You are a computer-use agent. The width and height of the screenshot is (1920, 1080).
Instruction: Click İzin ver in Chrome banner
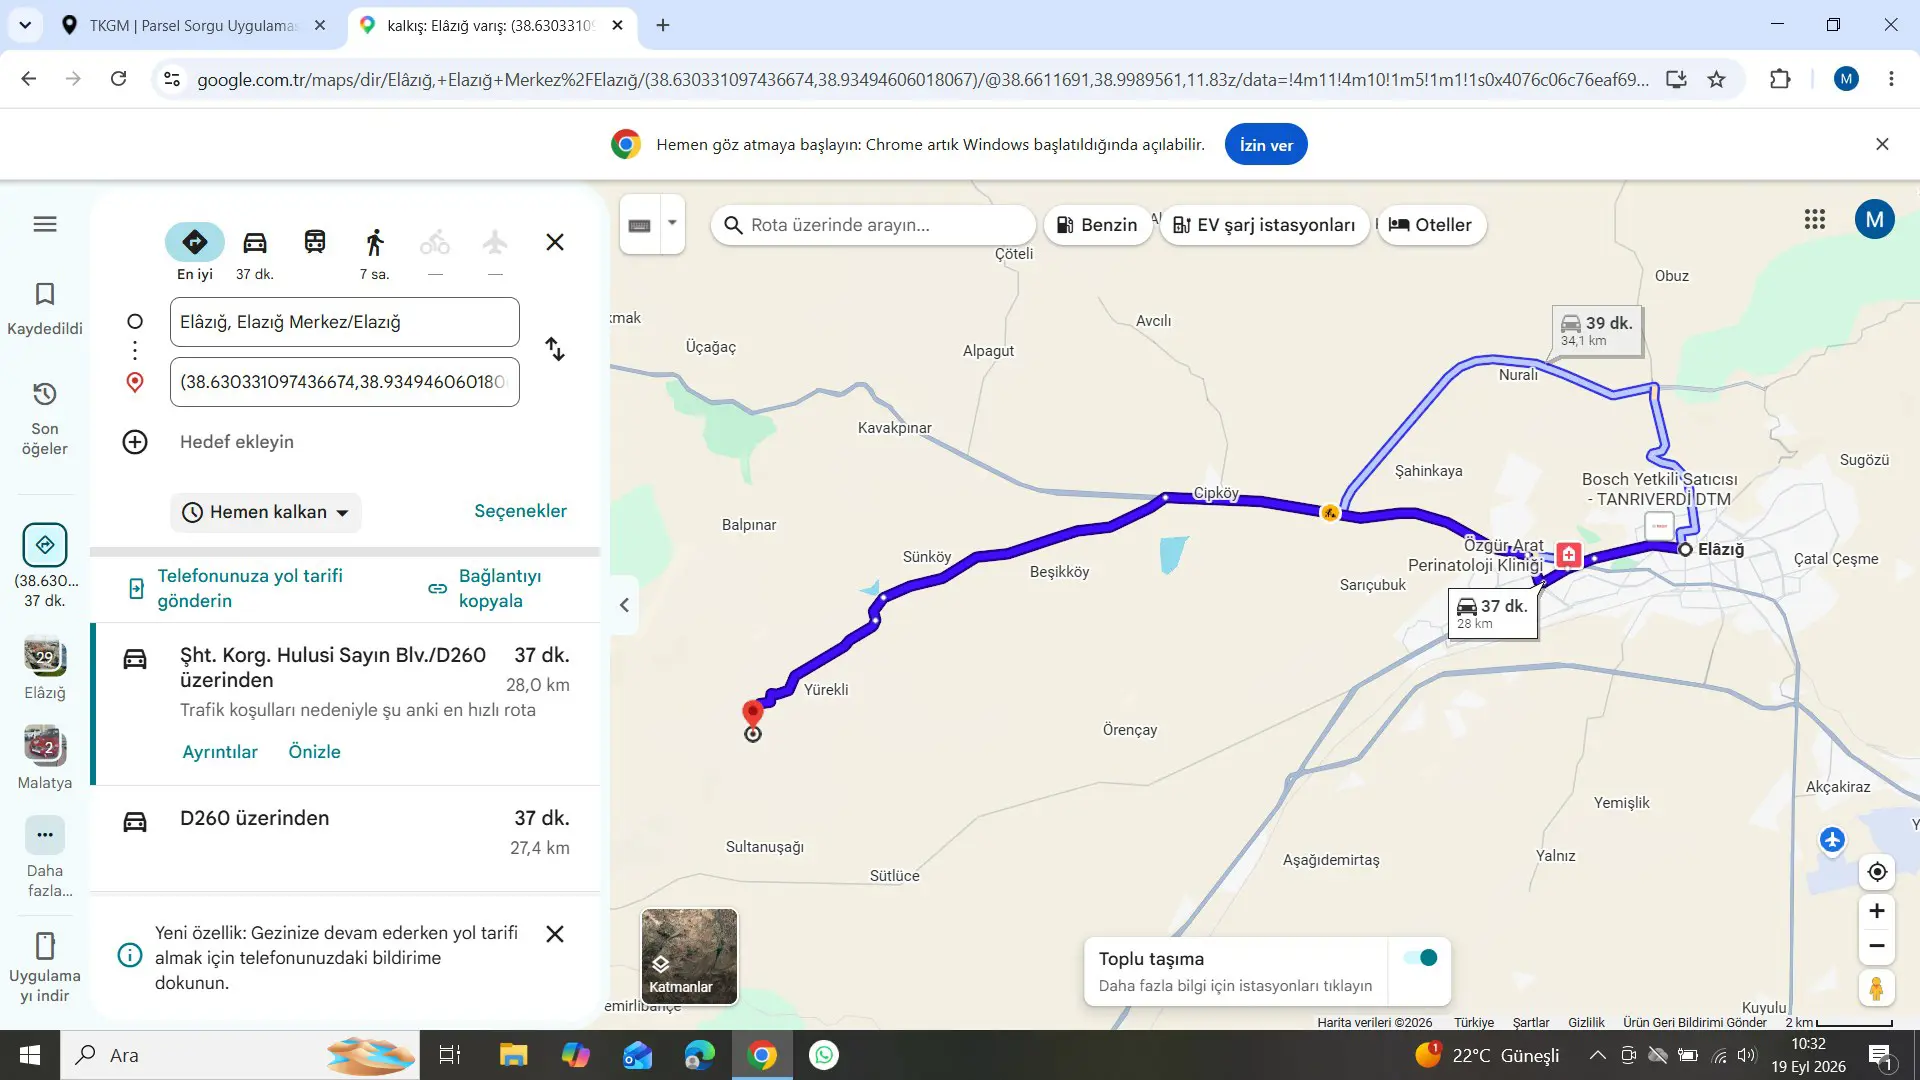point(1266,145)
